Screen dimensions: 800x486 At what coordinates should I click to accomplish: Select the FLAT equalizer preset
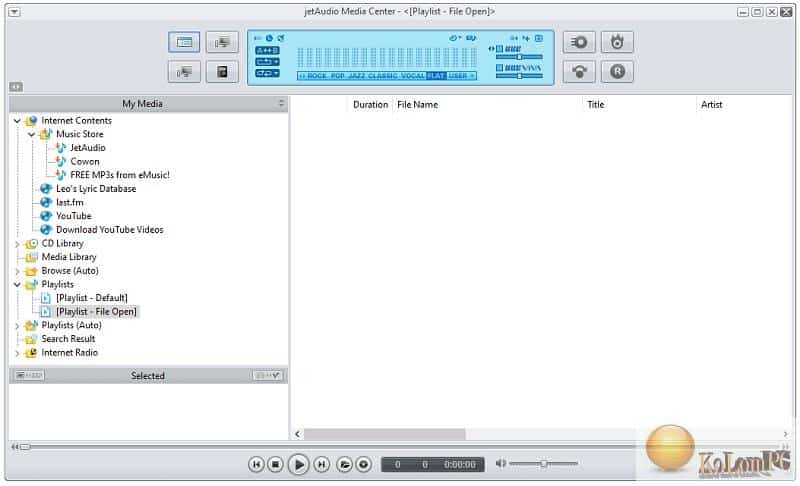click(x=436, y=75)
